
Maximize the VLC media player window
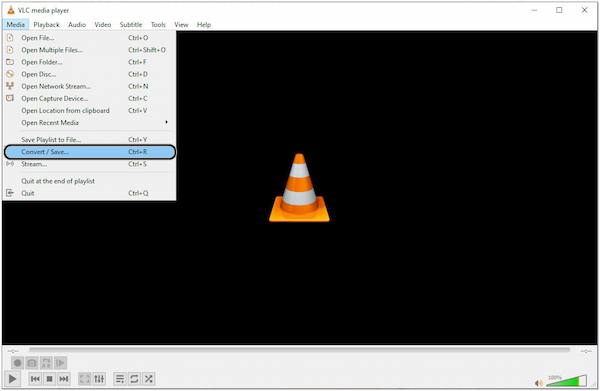tap(559, 10)
